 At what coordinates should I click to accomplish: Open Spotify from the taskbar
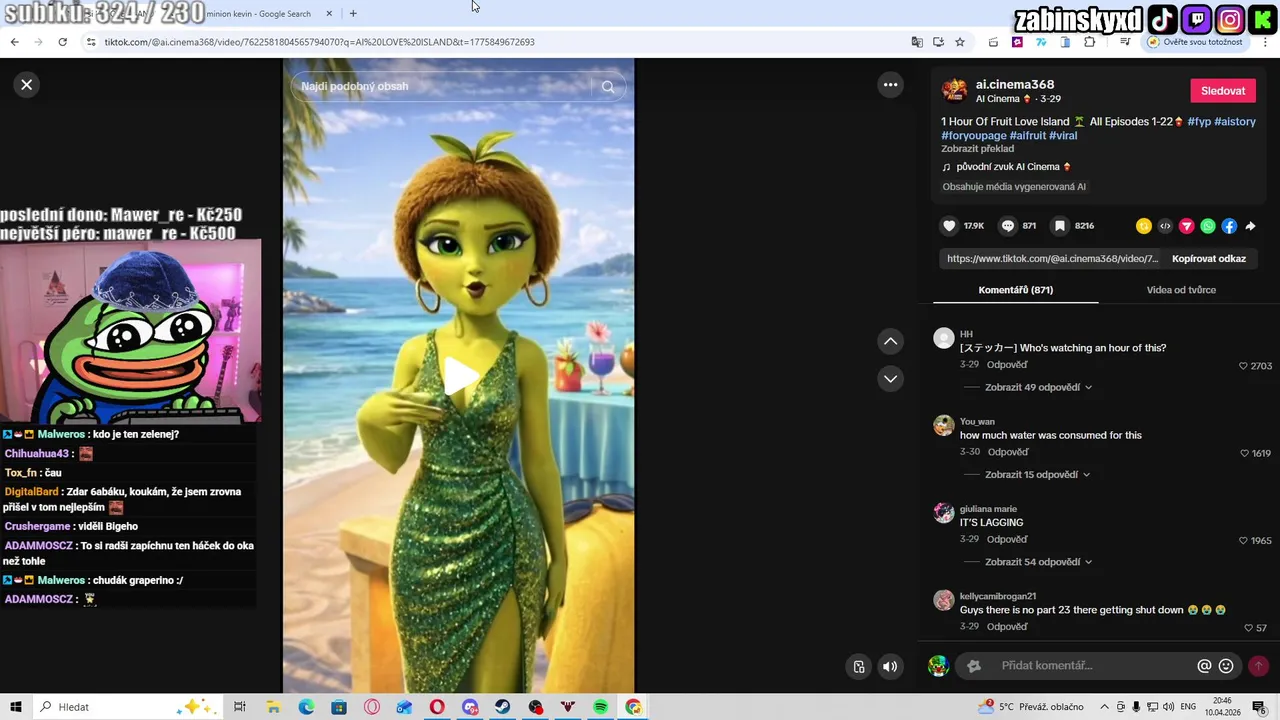pos(601,707)
